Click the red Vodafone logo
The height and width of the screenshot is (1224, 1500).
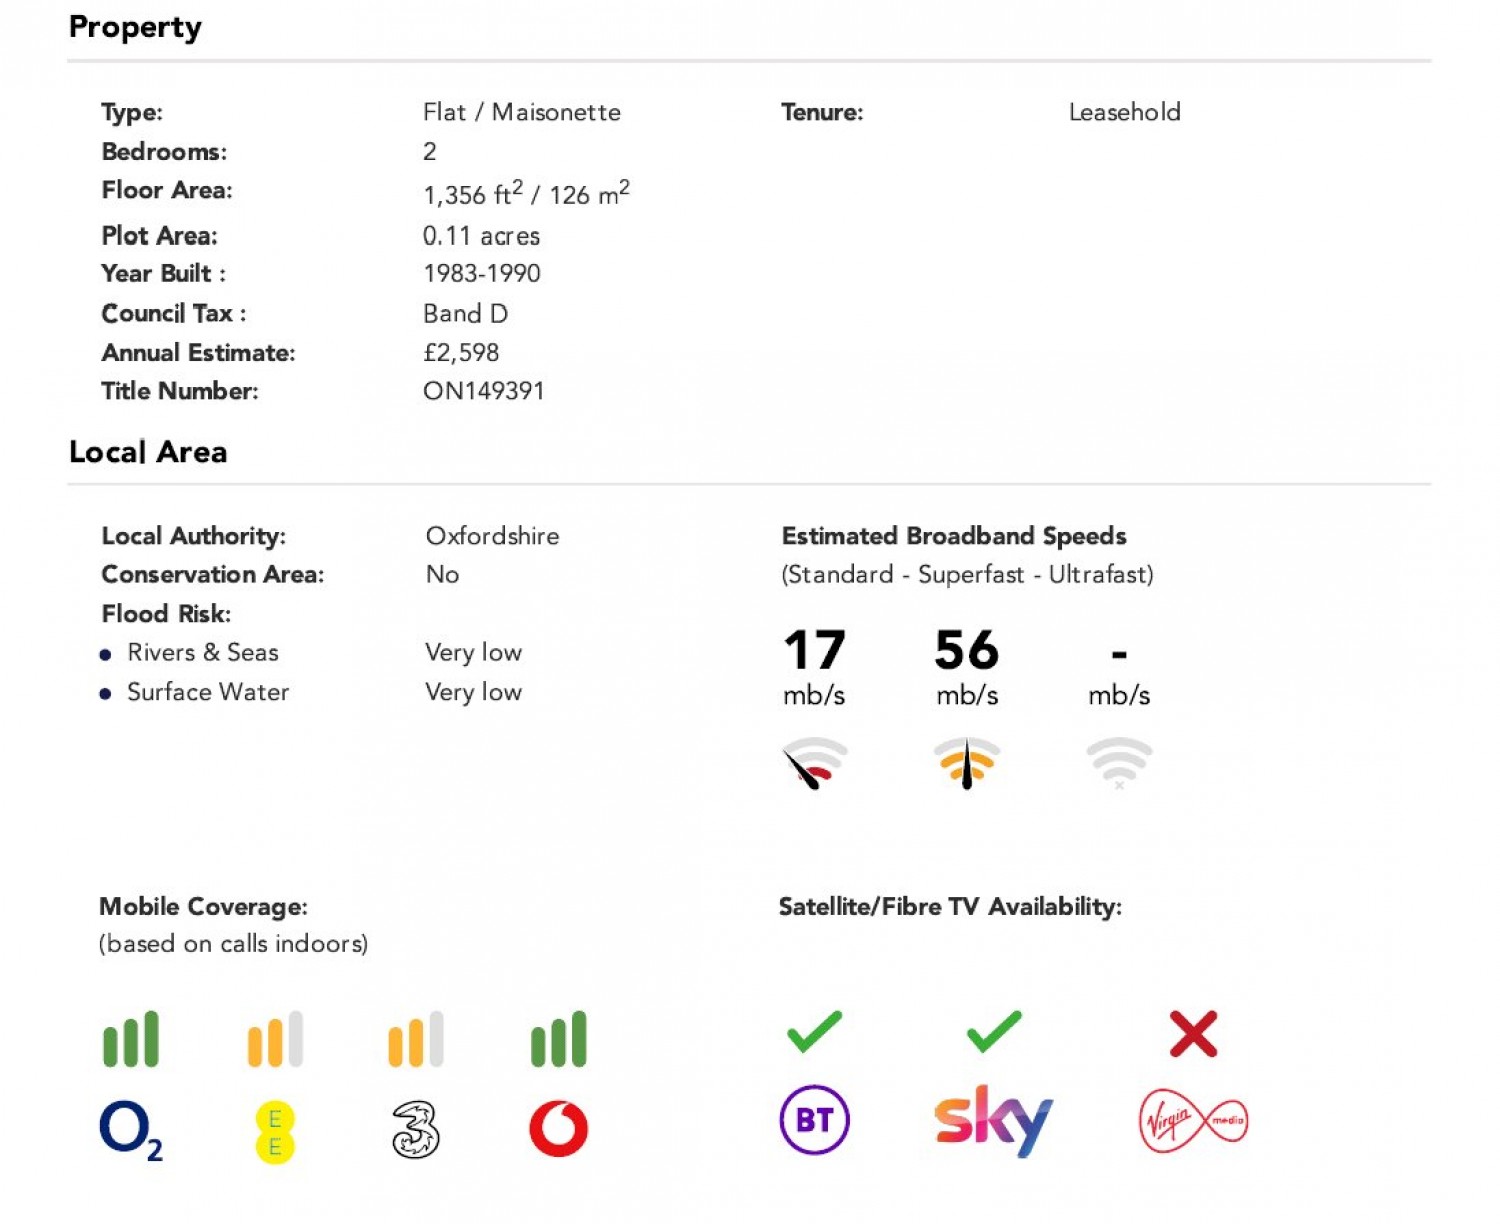tap(558, 1129)
